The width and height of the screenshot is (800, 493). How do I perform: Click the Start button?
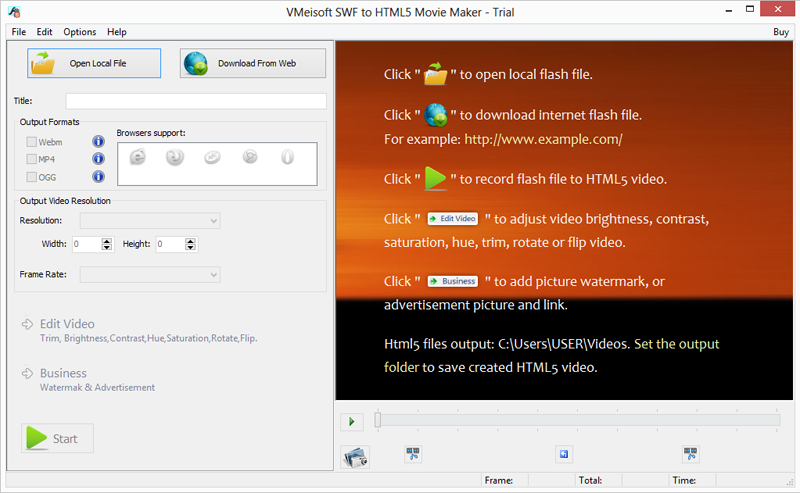(57, 438)
